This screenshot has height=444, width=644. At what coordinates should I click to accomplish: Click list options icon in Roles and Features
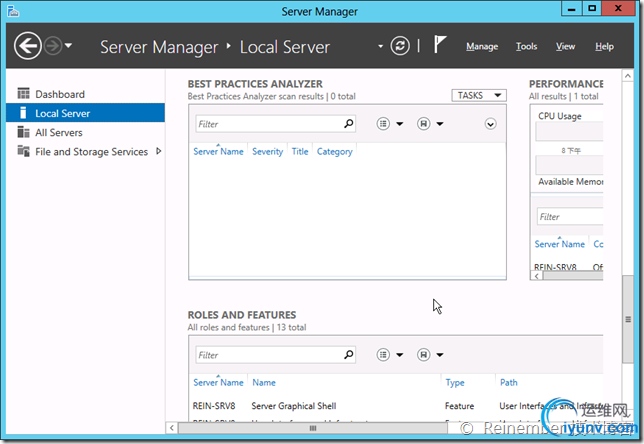(x=383, y=354)
